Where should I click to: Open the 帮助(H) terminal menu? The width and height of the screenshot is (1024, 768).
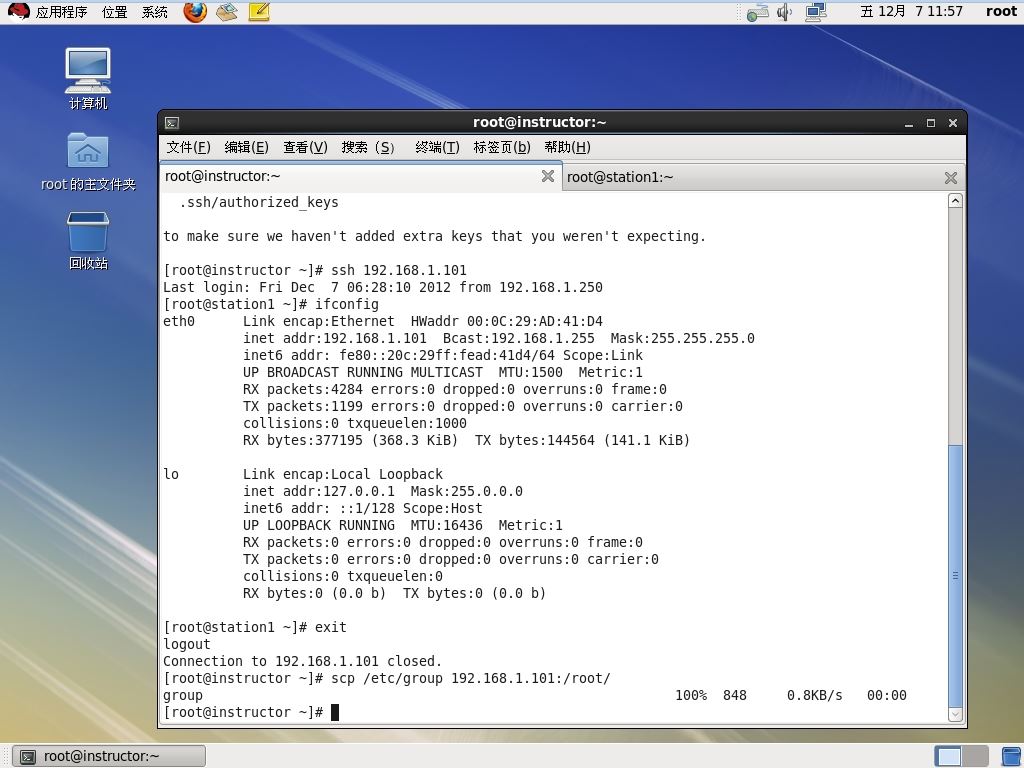(x=567, y=148)
